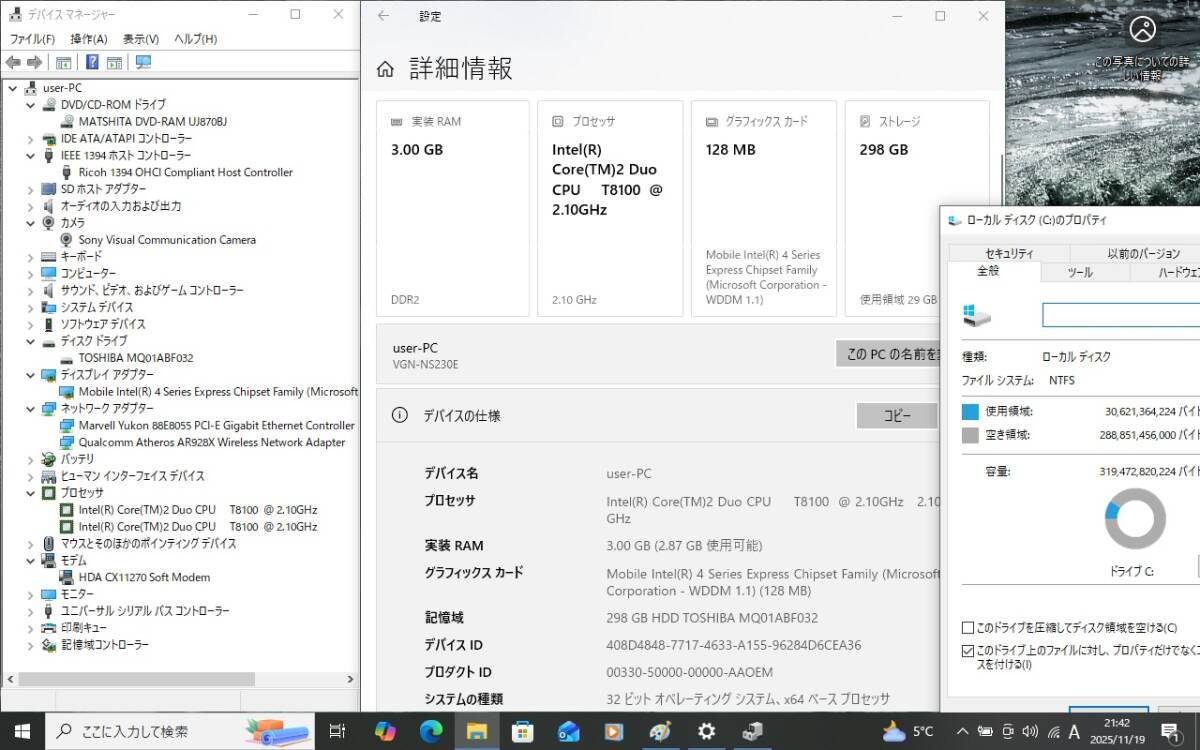
Task: Open the 操作(A) menu in Device Manager
Action: click(88, 39)
